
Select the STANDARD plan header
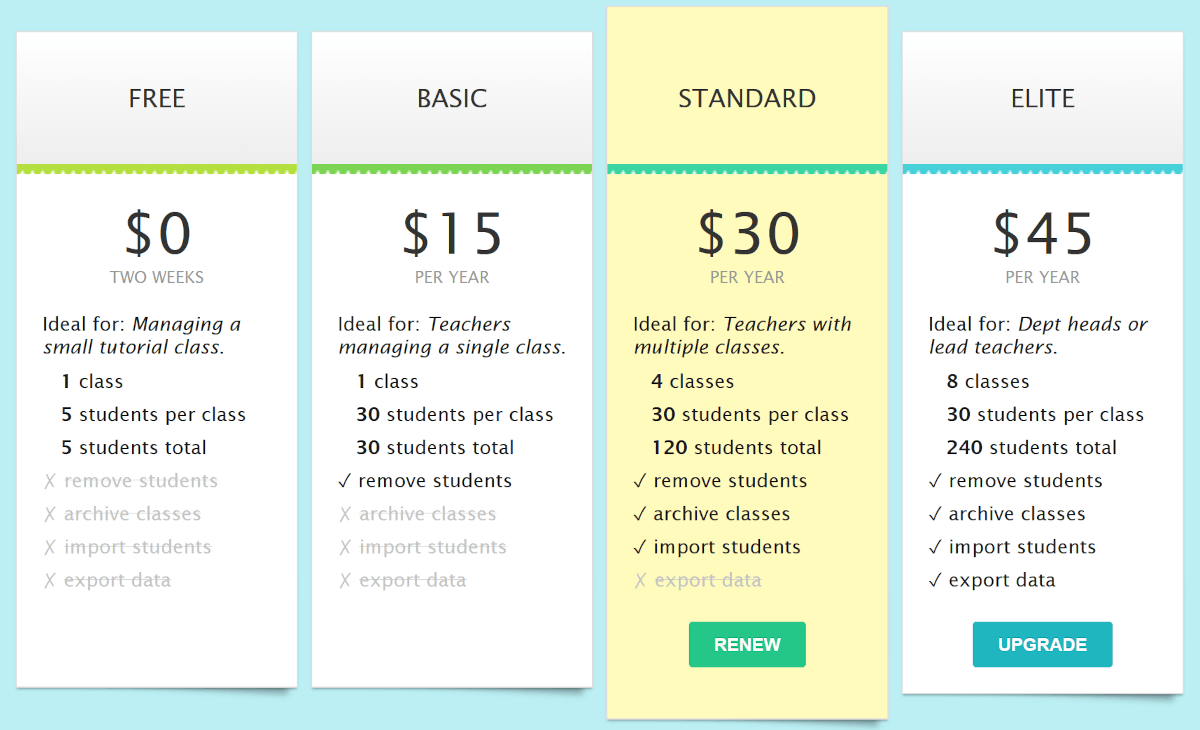[x=747, y=99]
